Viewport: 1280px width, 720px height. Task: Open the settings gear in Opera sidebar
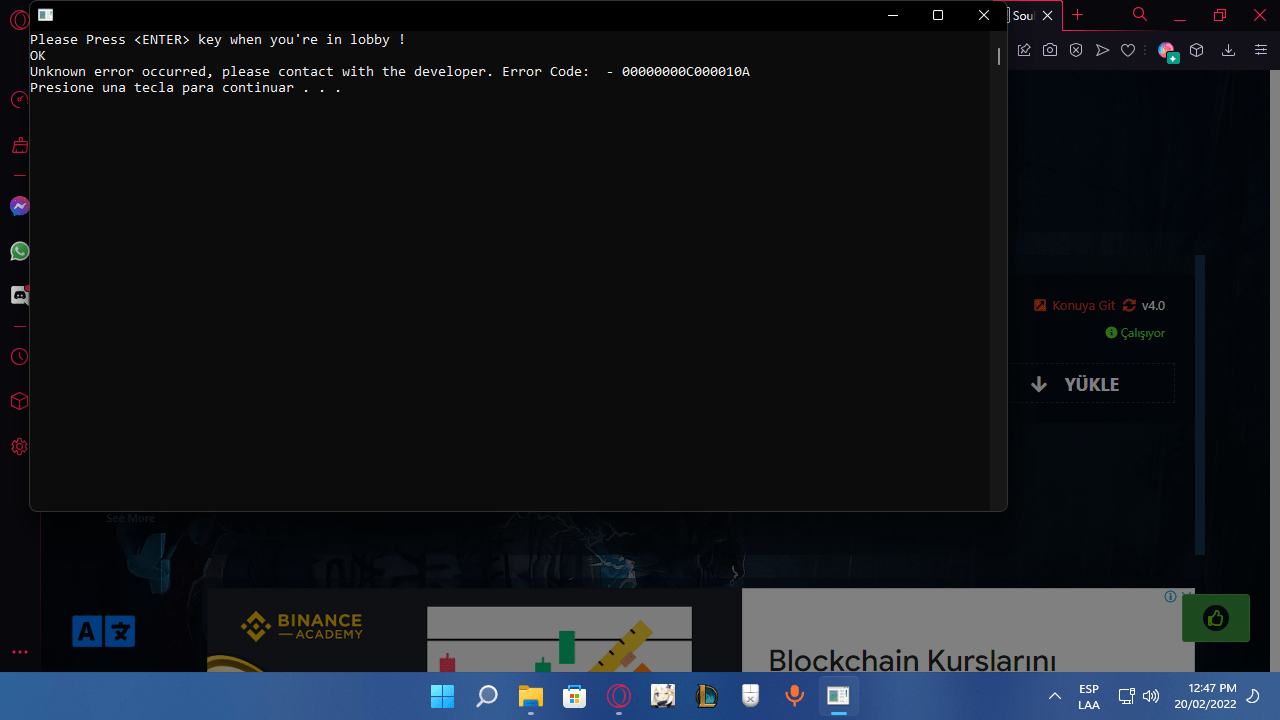19,447
